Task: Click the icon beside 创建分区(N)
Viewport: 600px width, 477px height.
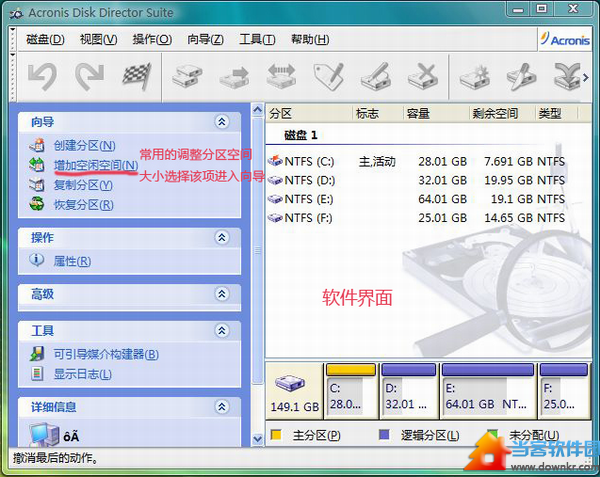Action: [37, 145]
